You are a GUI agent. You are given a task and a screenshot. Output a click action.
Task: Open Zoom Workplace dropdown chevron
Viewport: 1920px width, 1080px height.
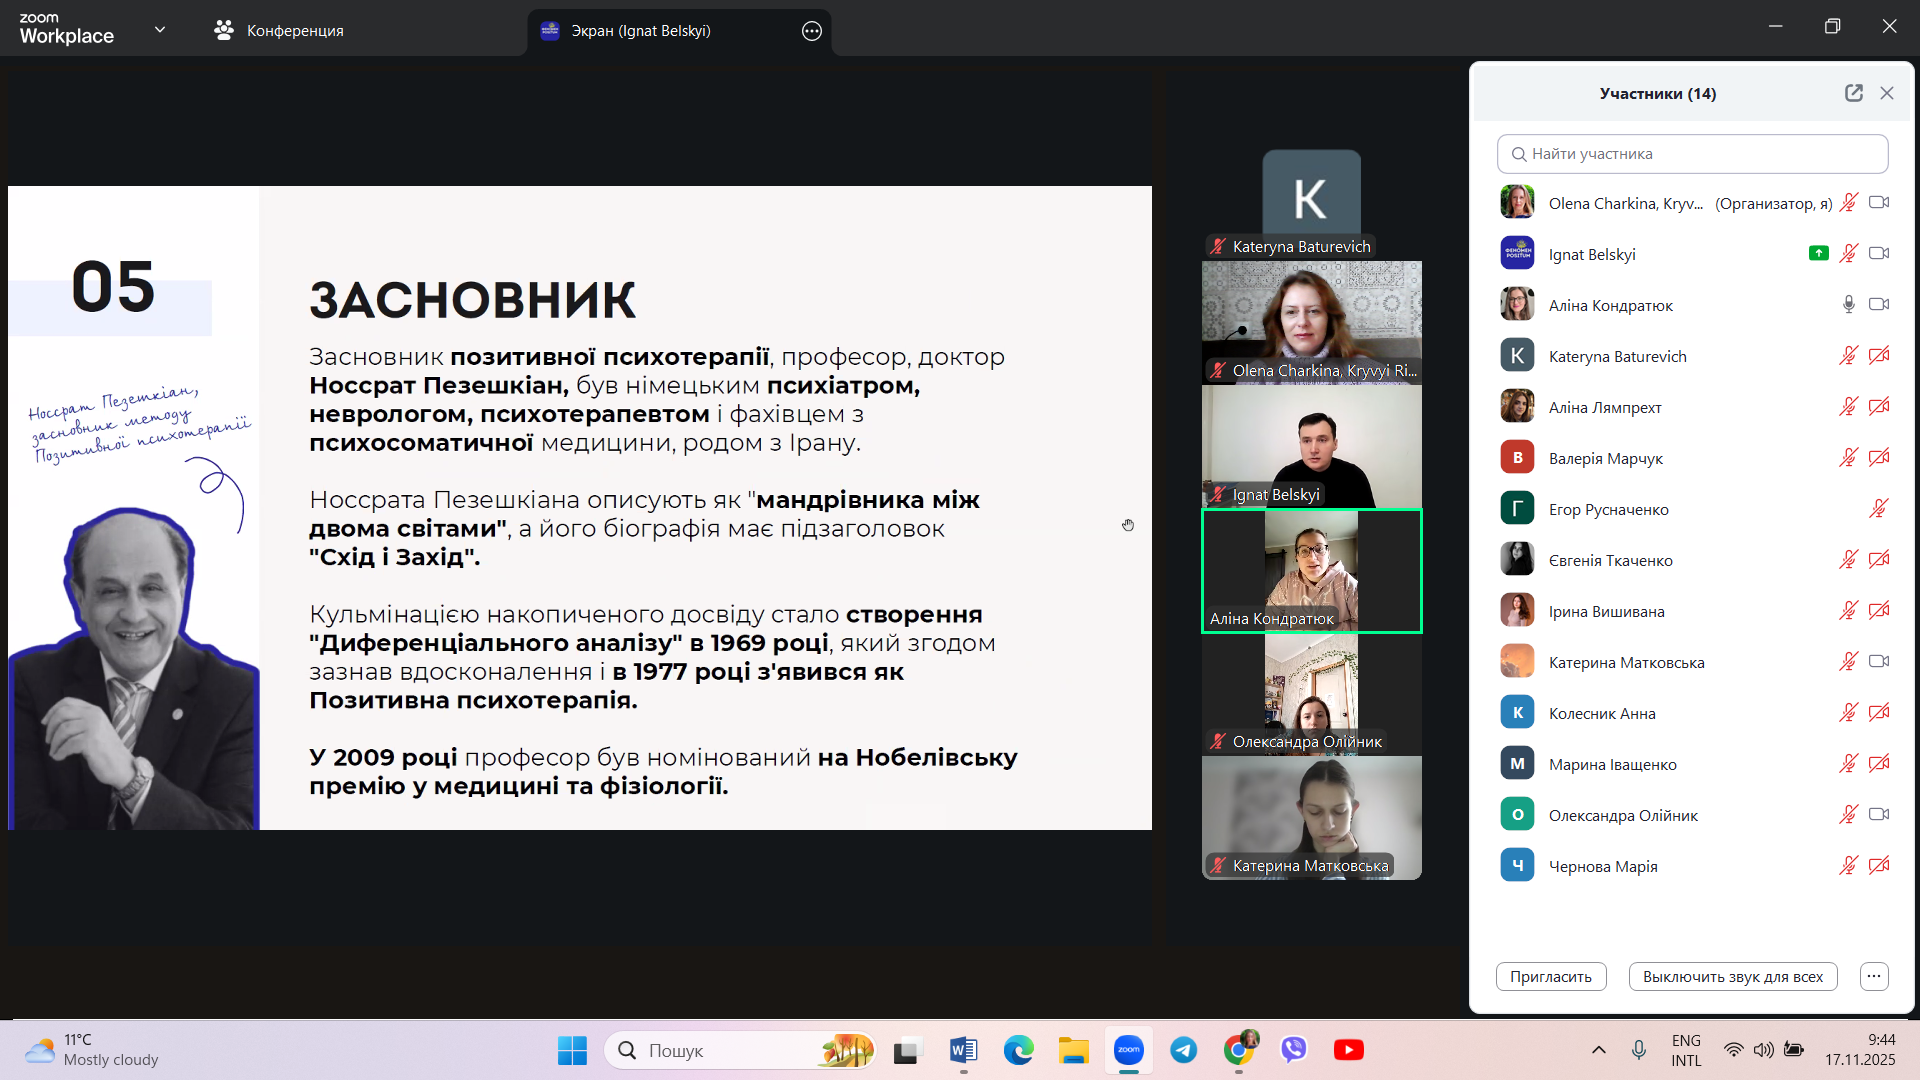click(x=160, y=30)
